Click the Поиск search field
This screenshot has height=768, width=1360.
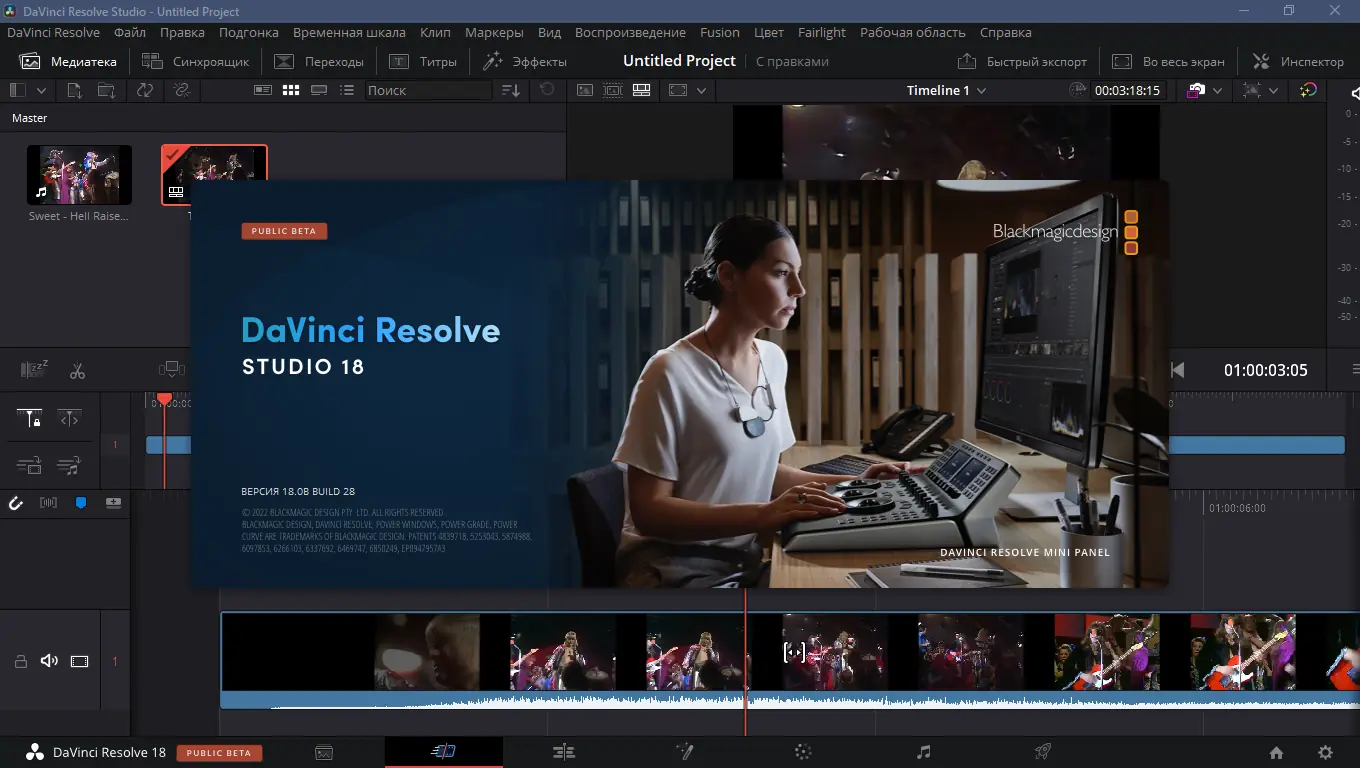pos(427,90)
